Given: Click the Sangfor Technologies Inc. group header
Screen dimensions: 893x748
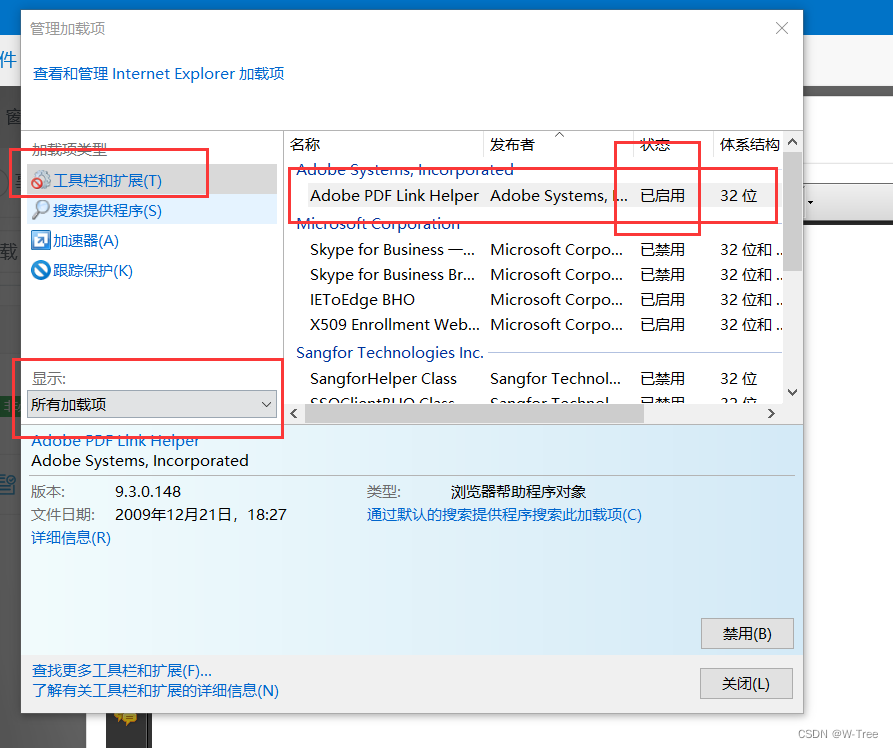Looking at the screenshot, I should (390, 353).
